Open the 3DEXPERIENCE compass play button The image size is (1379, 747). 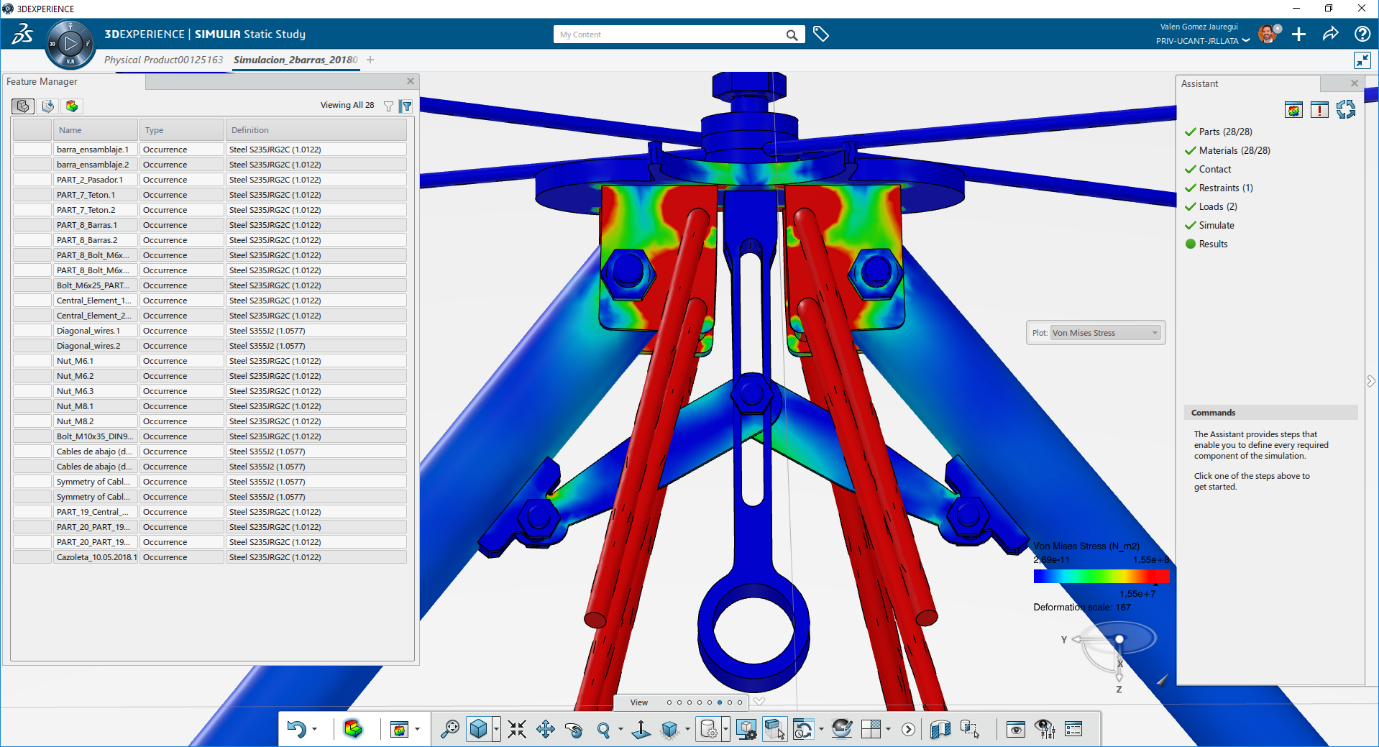tap(70, 44)
